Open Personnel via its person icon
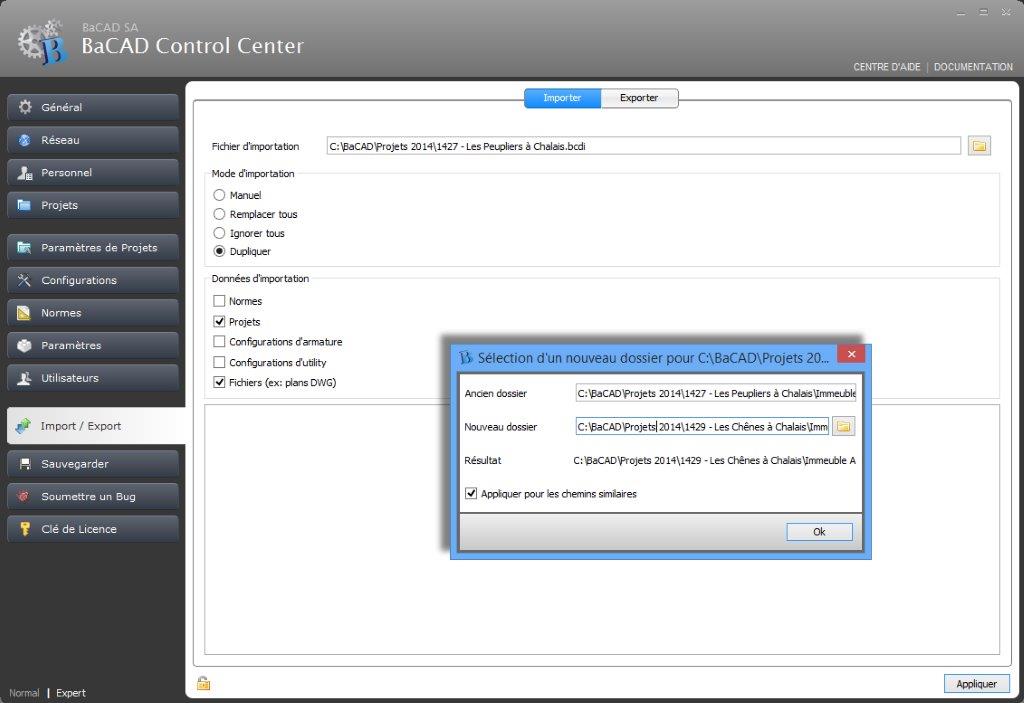Screen dimensions: 1024x703 [x=25, y=172]
